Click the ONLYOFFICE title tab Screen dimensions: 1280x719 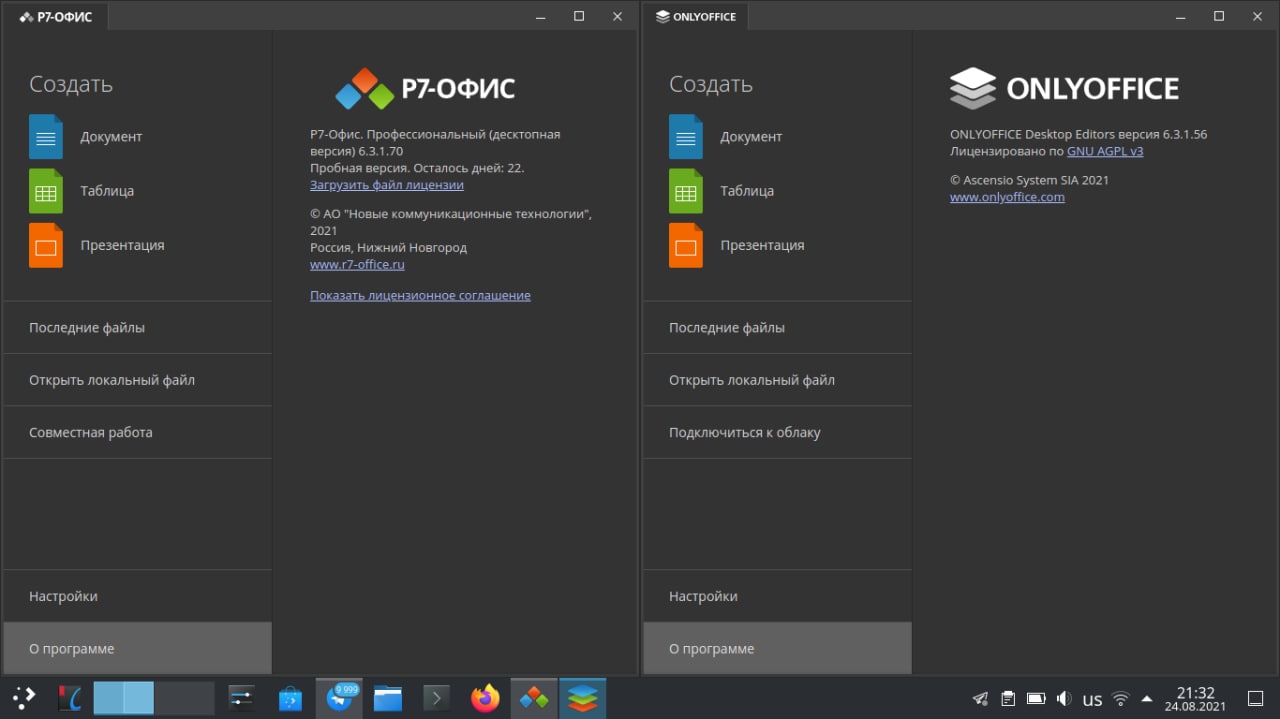696,17
